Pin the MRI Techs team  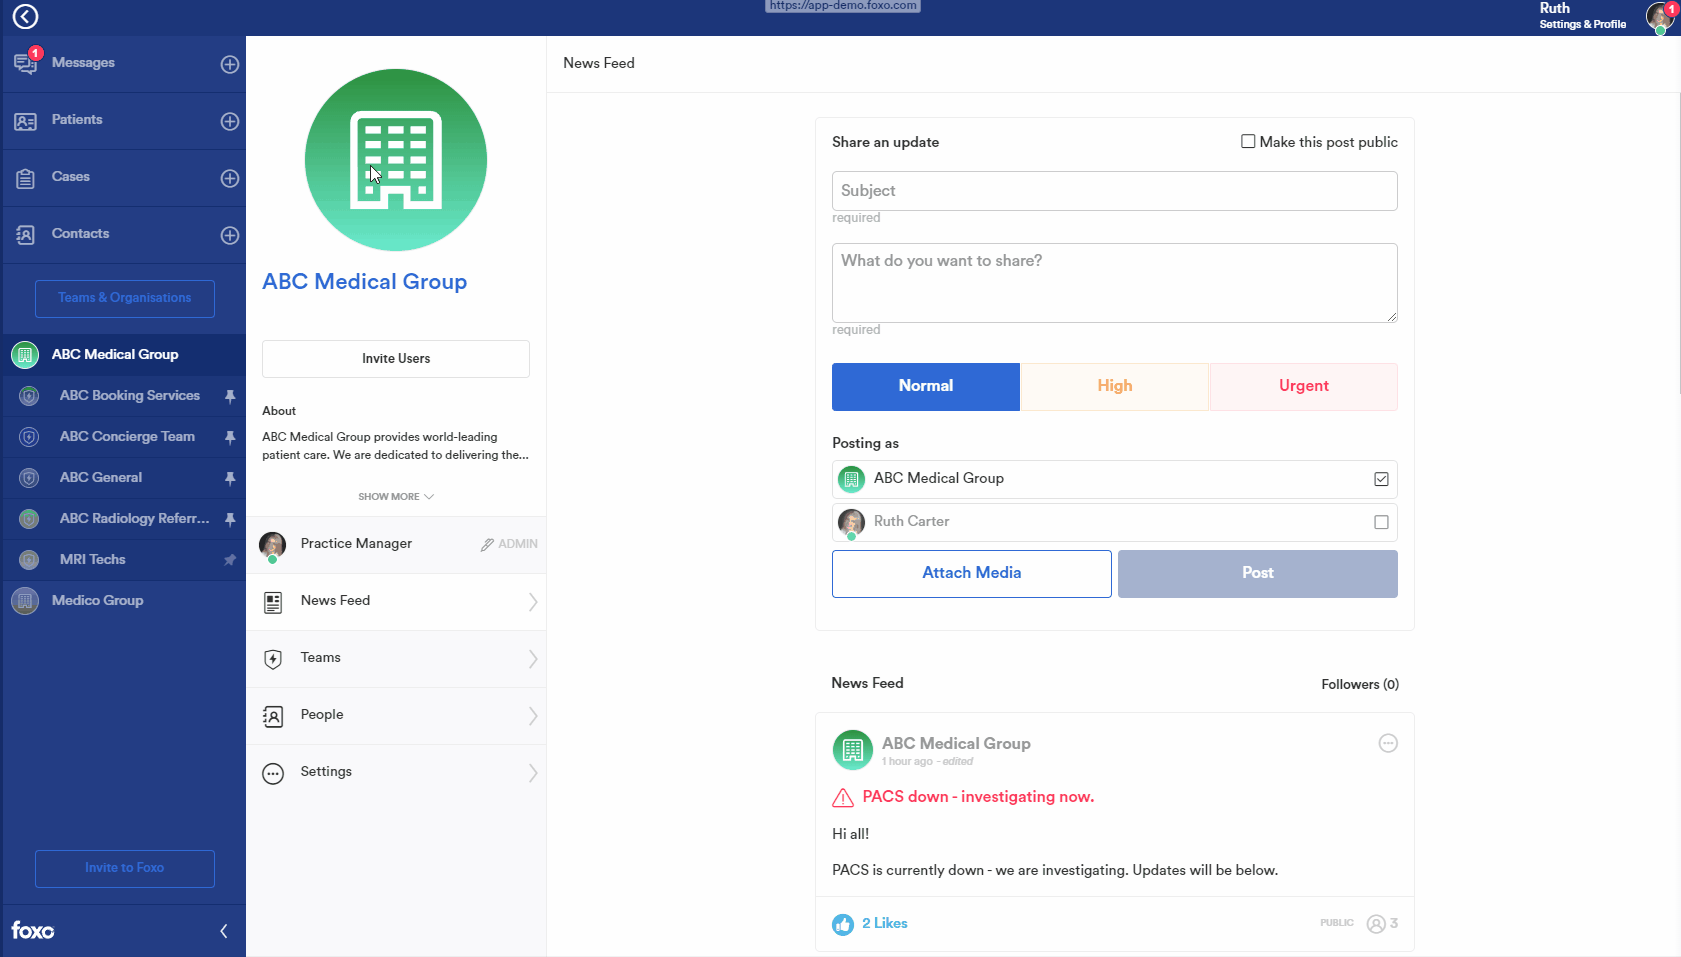pyautogui.click(x=230, y=560)
